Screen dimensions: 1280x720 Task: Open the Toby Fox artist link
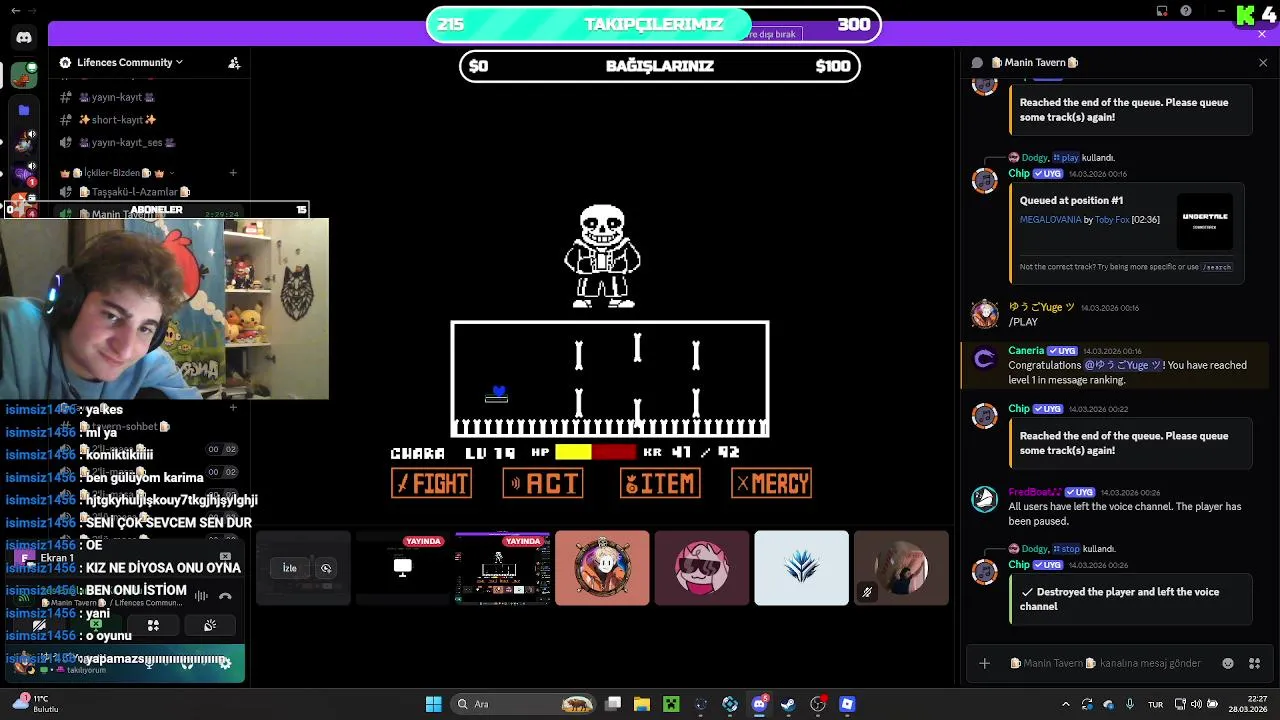tap(1112, 219)
